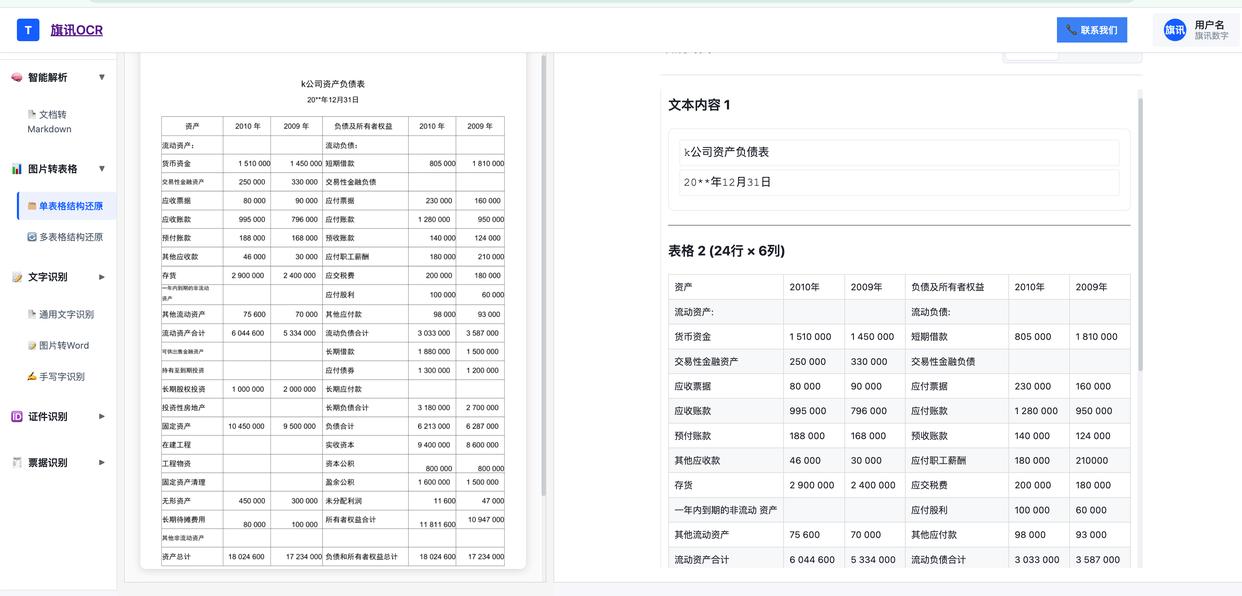Click the 短期借款 cell in result table
This screenshot has width=1242, height=596.
coord(957,337)
